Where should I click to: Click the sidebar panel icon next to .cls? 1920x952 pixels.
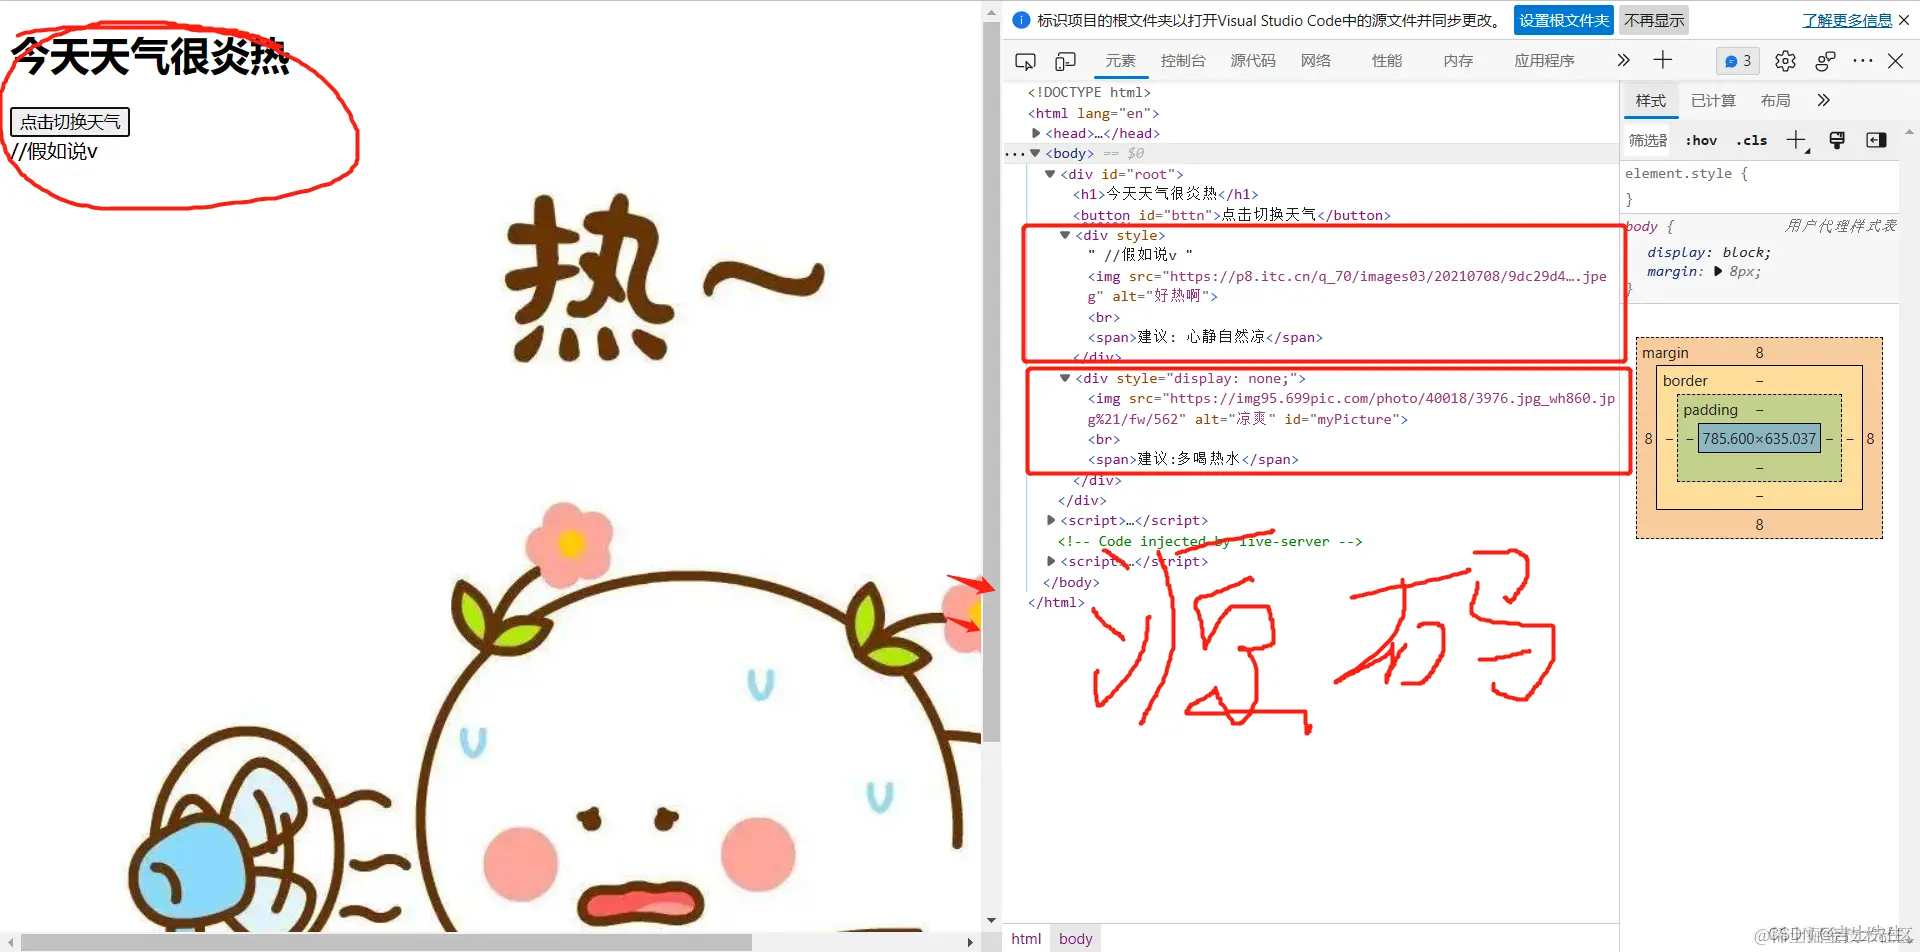[x=1877, y=140]
